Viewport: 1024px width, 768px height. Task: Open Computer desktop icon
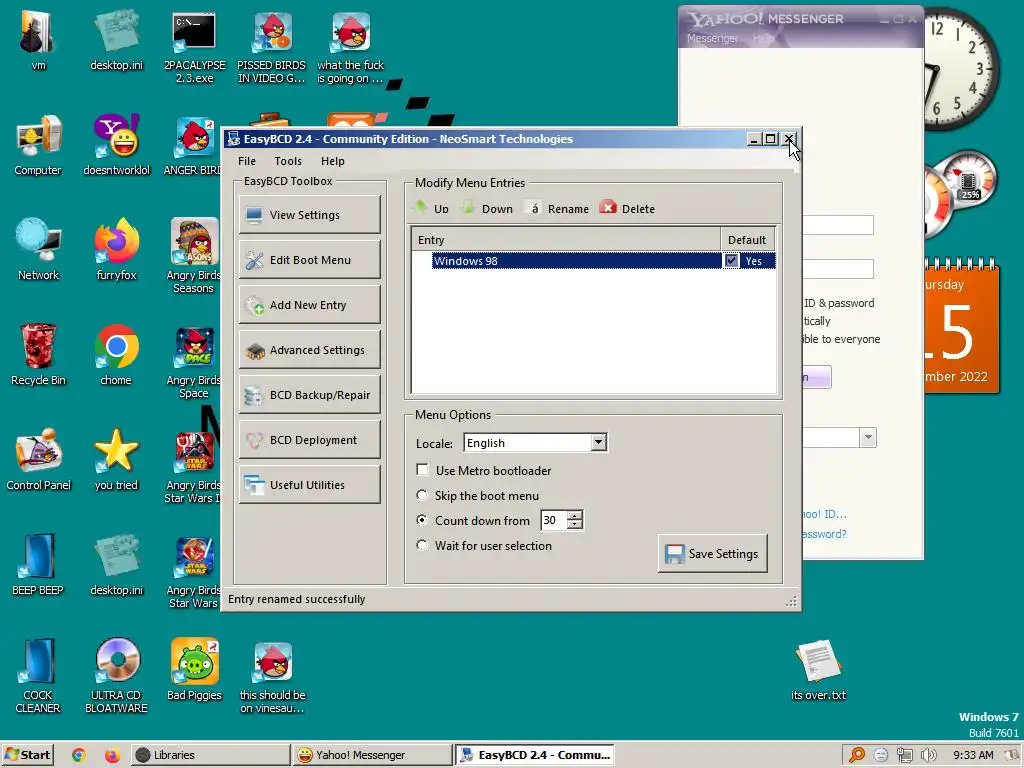click(38, 146)
